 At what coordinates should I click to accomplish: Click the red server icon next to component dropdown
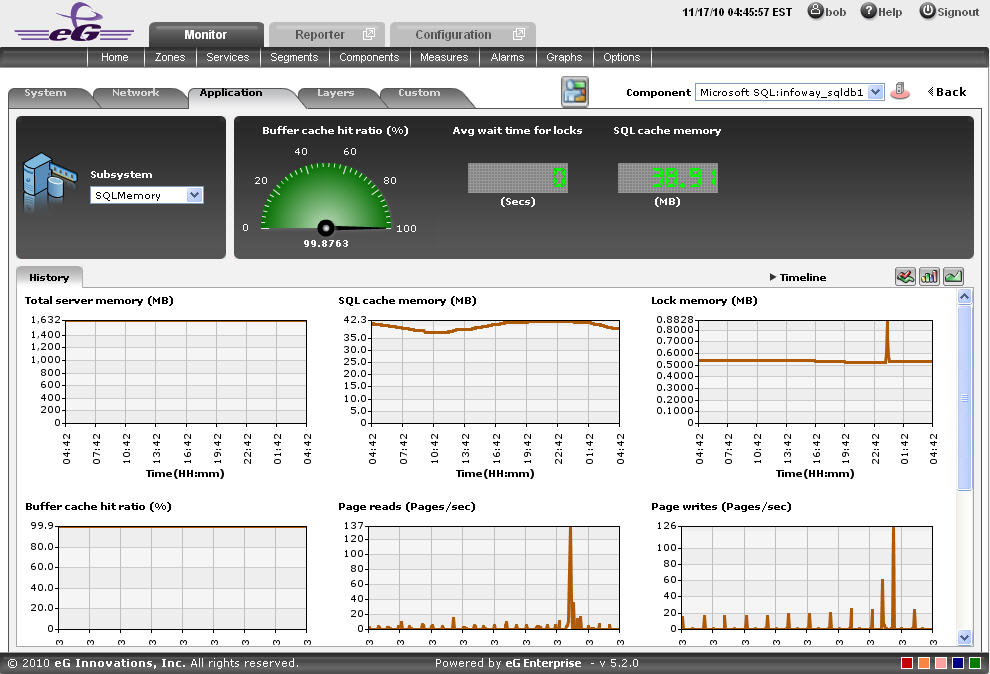(x=900, y=92)
